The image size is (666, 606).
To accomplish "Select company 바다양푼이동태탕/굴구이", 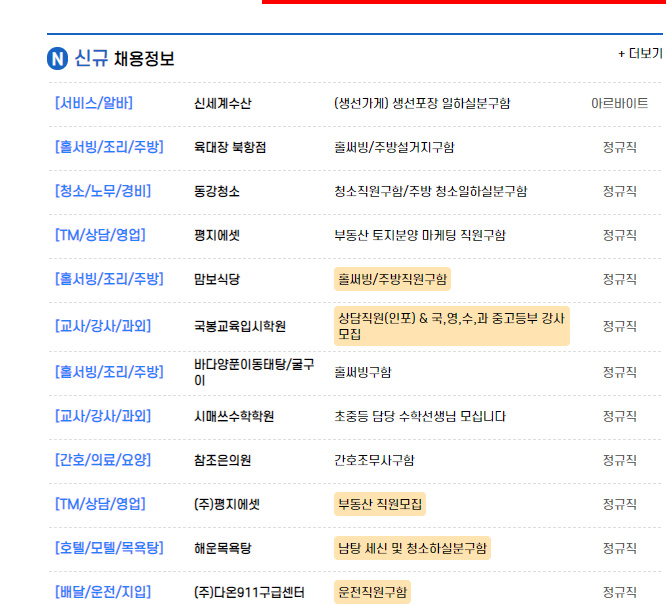I will point(254,372).
